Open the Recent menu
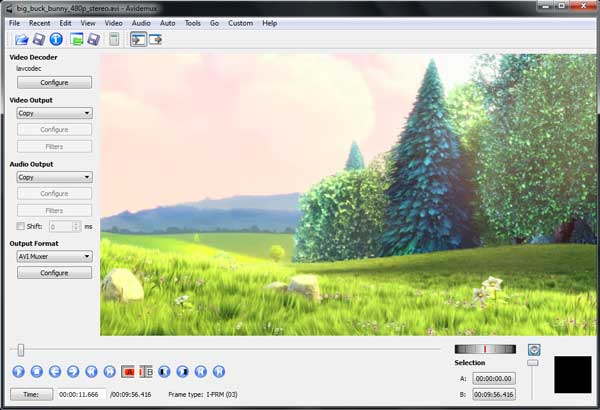This screenshot has width=600, height=410. (39, 23)
